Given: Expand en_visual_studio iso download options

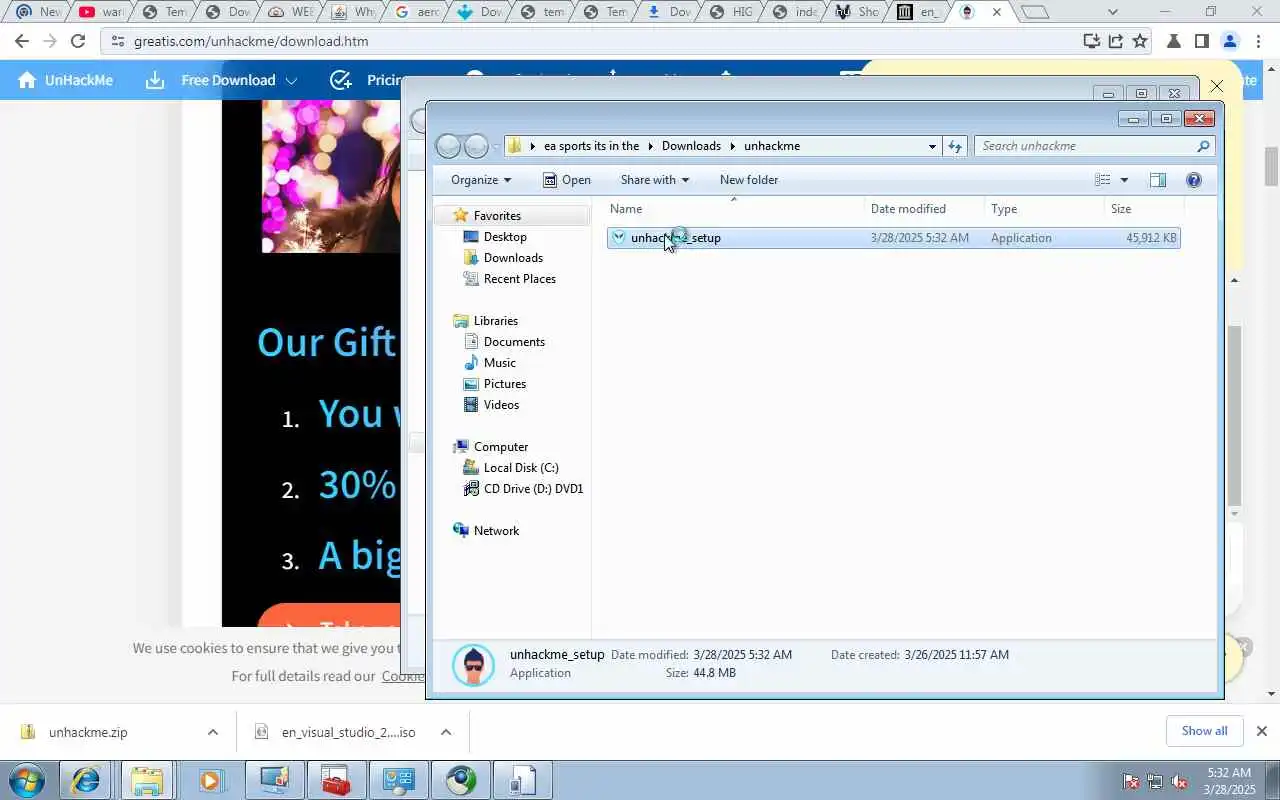Looking at the screenshot, I should [x=446, y=732].
